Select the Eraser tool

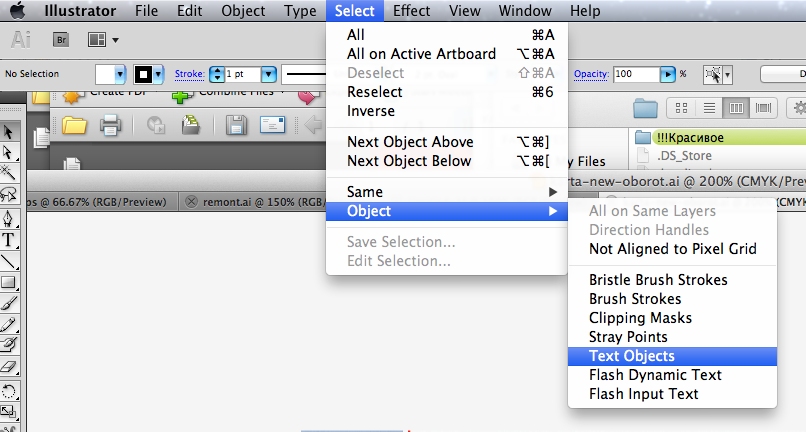[9, 367]
